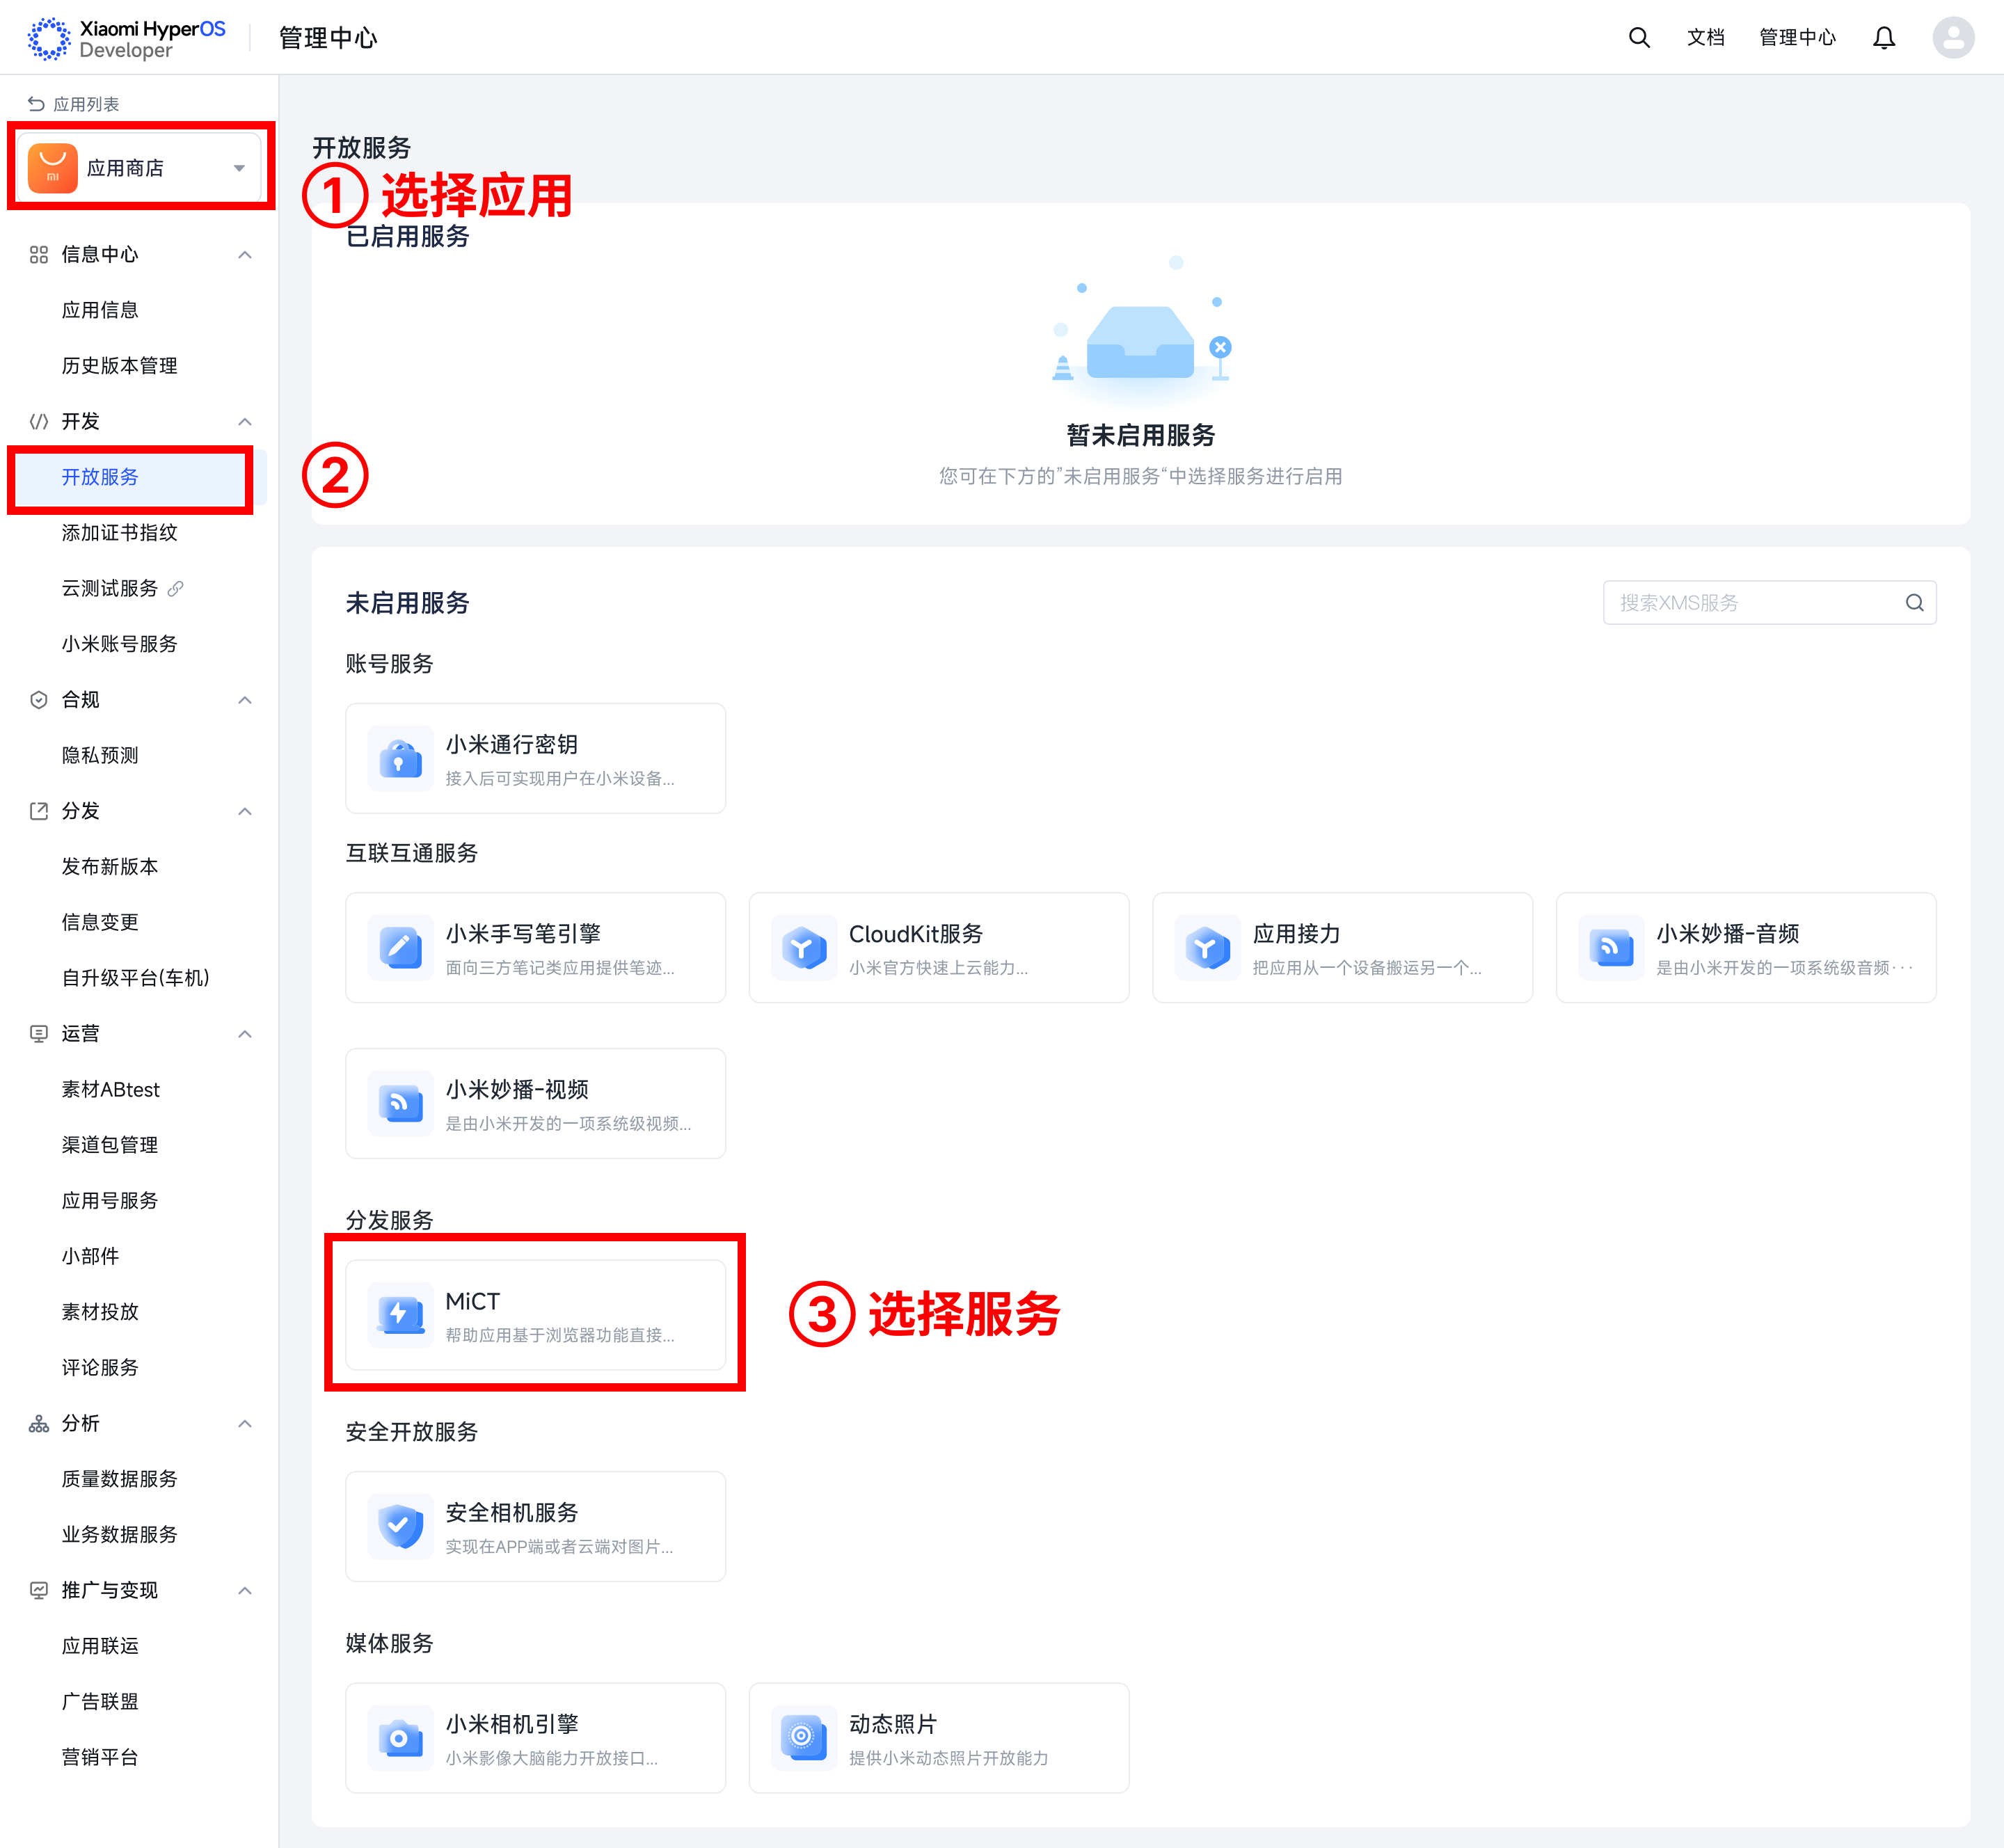
Task: Click the 应用接力 cube icon
Action: click(1208, 948)
